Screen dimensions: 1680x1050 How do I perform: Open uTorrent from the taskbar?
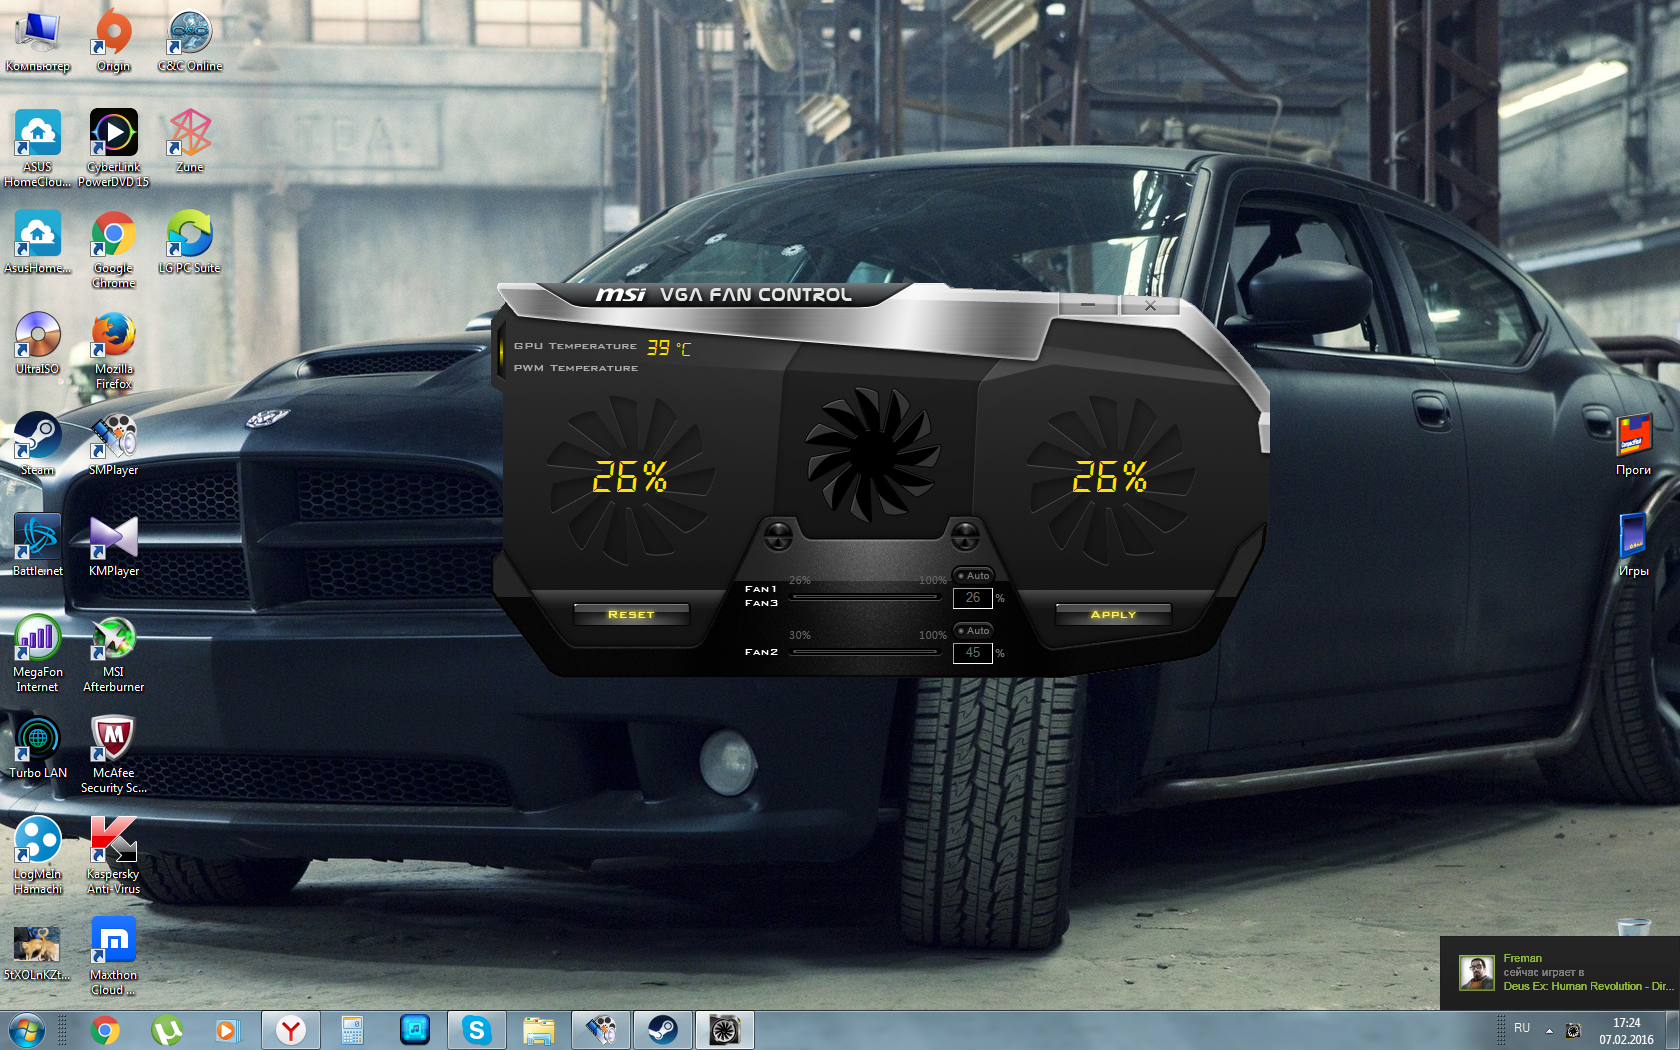(166, 1030)
